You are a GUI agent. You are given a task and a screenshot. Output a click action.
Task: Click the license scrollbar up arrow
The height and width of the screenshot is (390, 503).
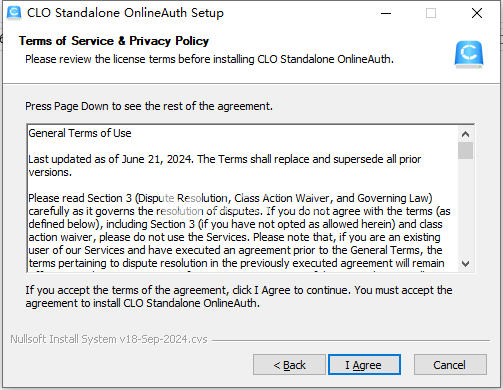coord(465,134)
